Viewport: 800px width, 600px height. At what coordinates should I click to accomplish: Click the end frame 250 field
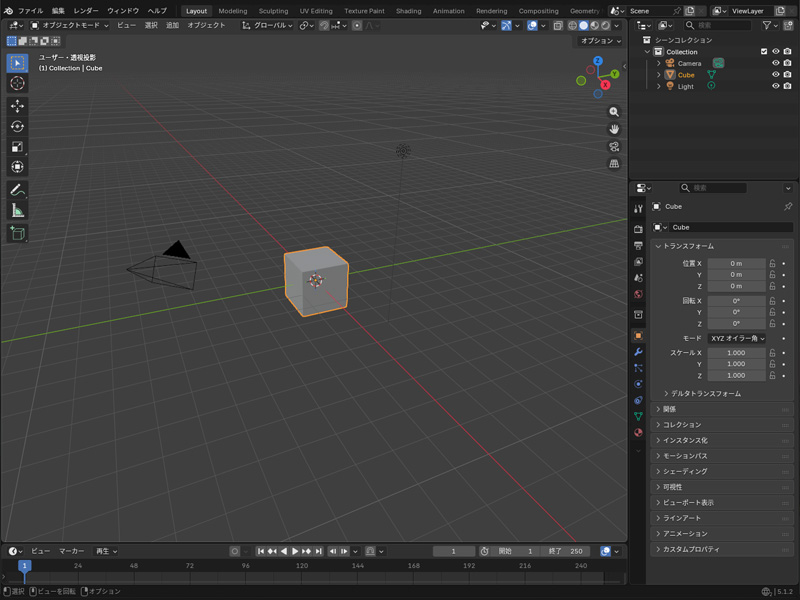[566, 552]
